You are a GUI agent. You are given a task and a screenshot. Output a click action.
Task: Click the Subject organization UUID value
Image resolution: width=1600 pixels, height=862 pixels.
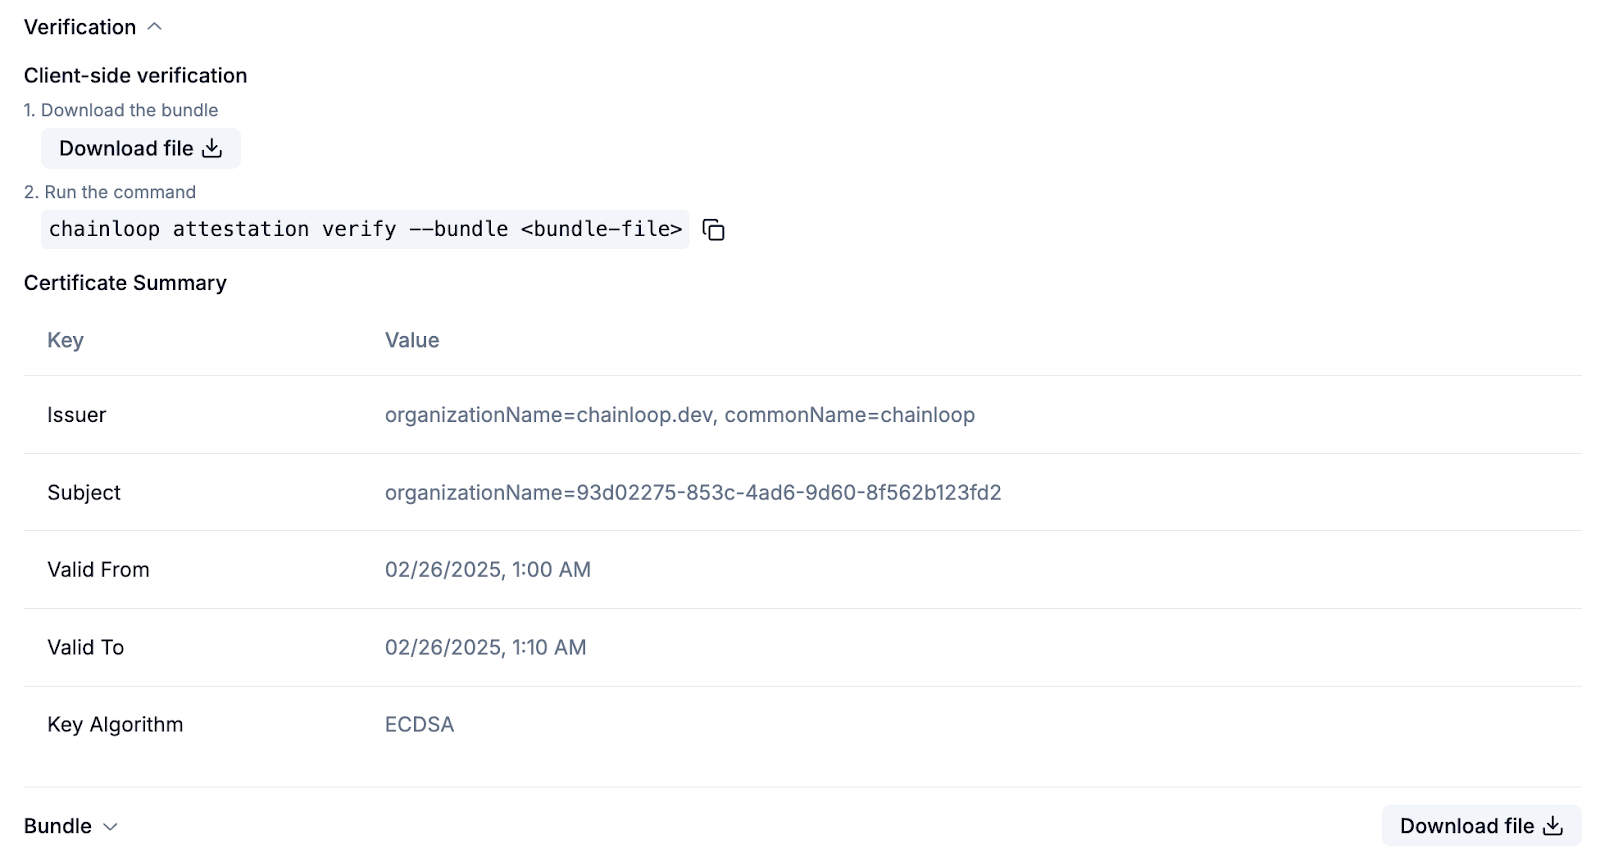point(692,492)
